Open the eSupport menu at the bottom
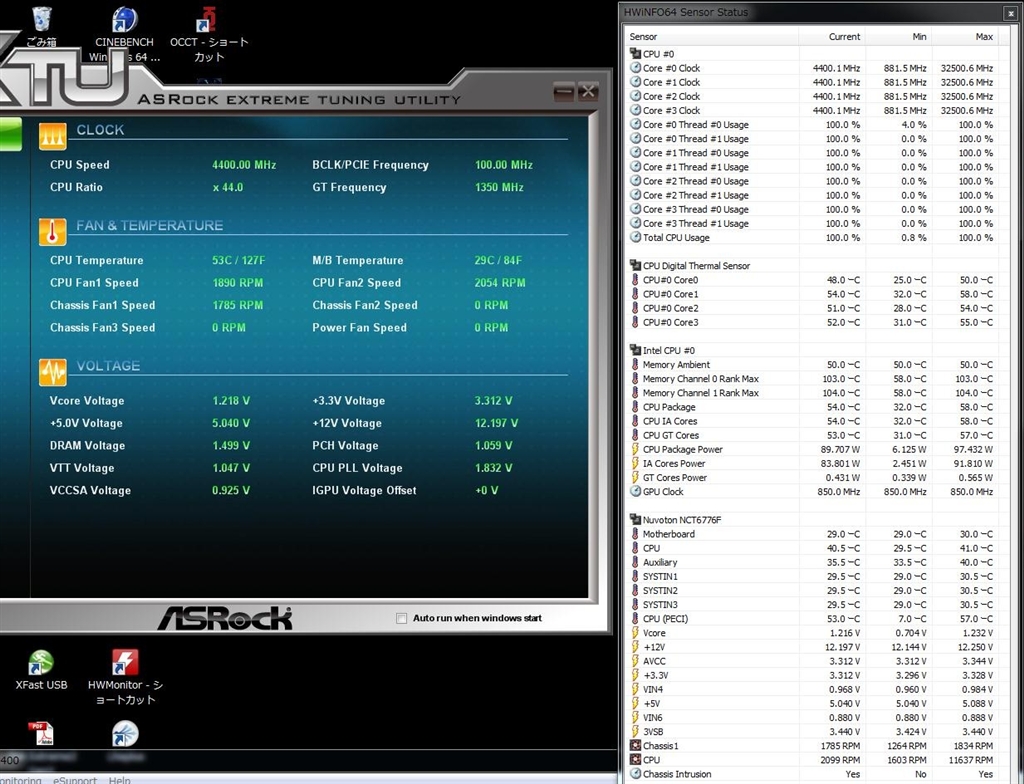This screenshot has width=1024, height=784. tap(74, 780)
